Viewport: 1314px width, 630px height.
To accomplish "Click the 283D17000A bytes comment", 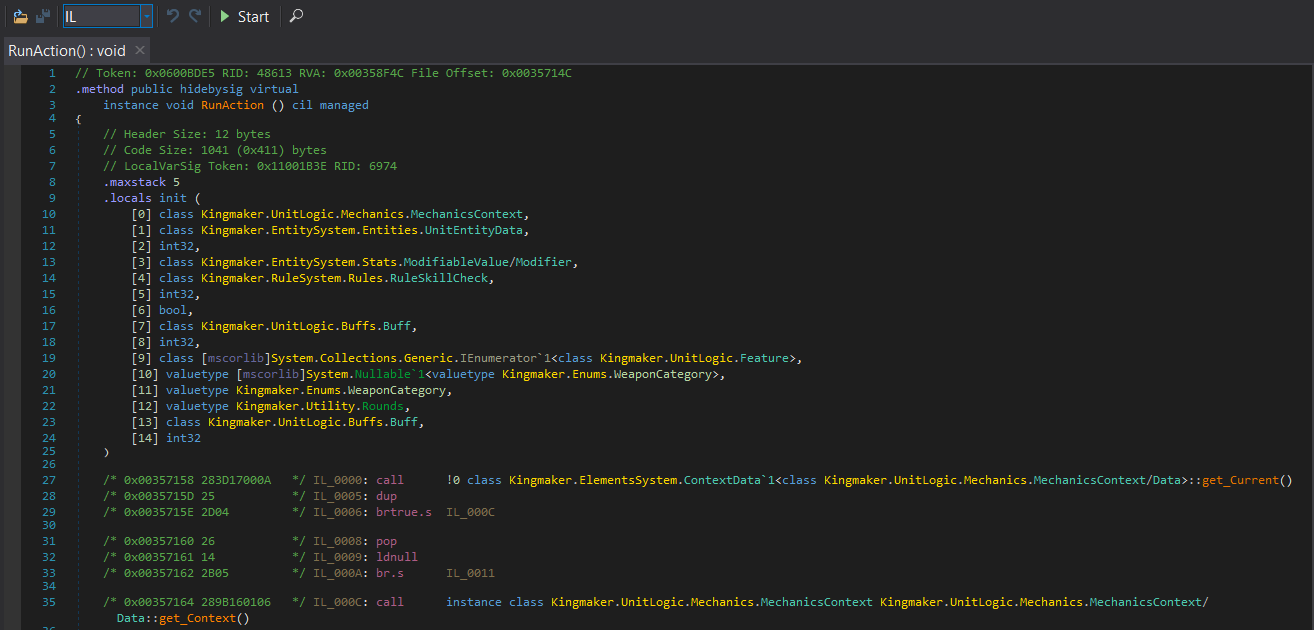I will pyautogui.click(x=236, y=480).
